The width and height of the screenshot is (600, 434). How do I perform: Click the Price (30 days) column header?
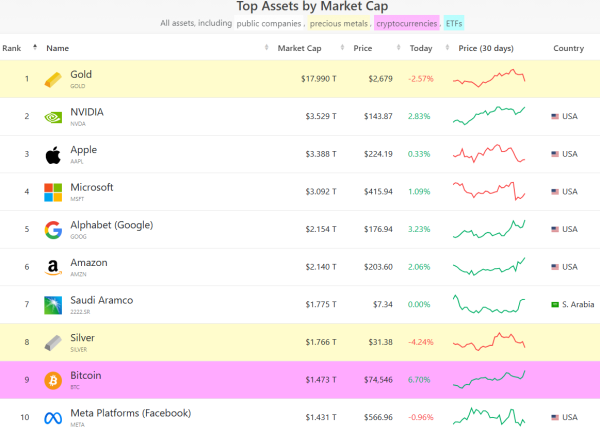[486, 48]
